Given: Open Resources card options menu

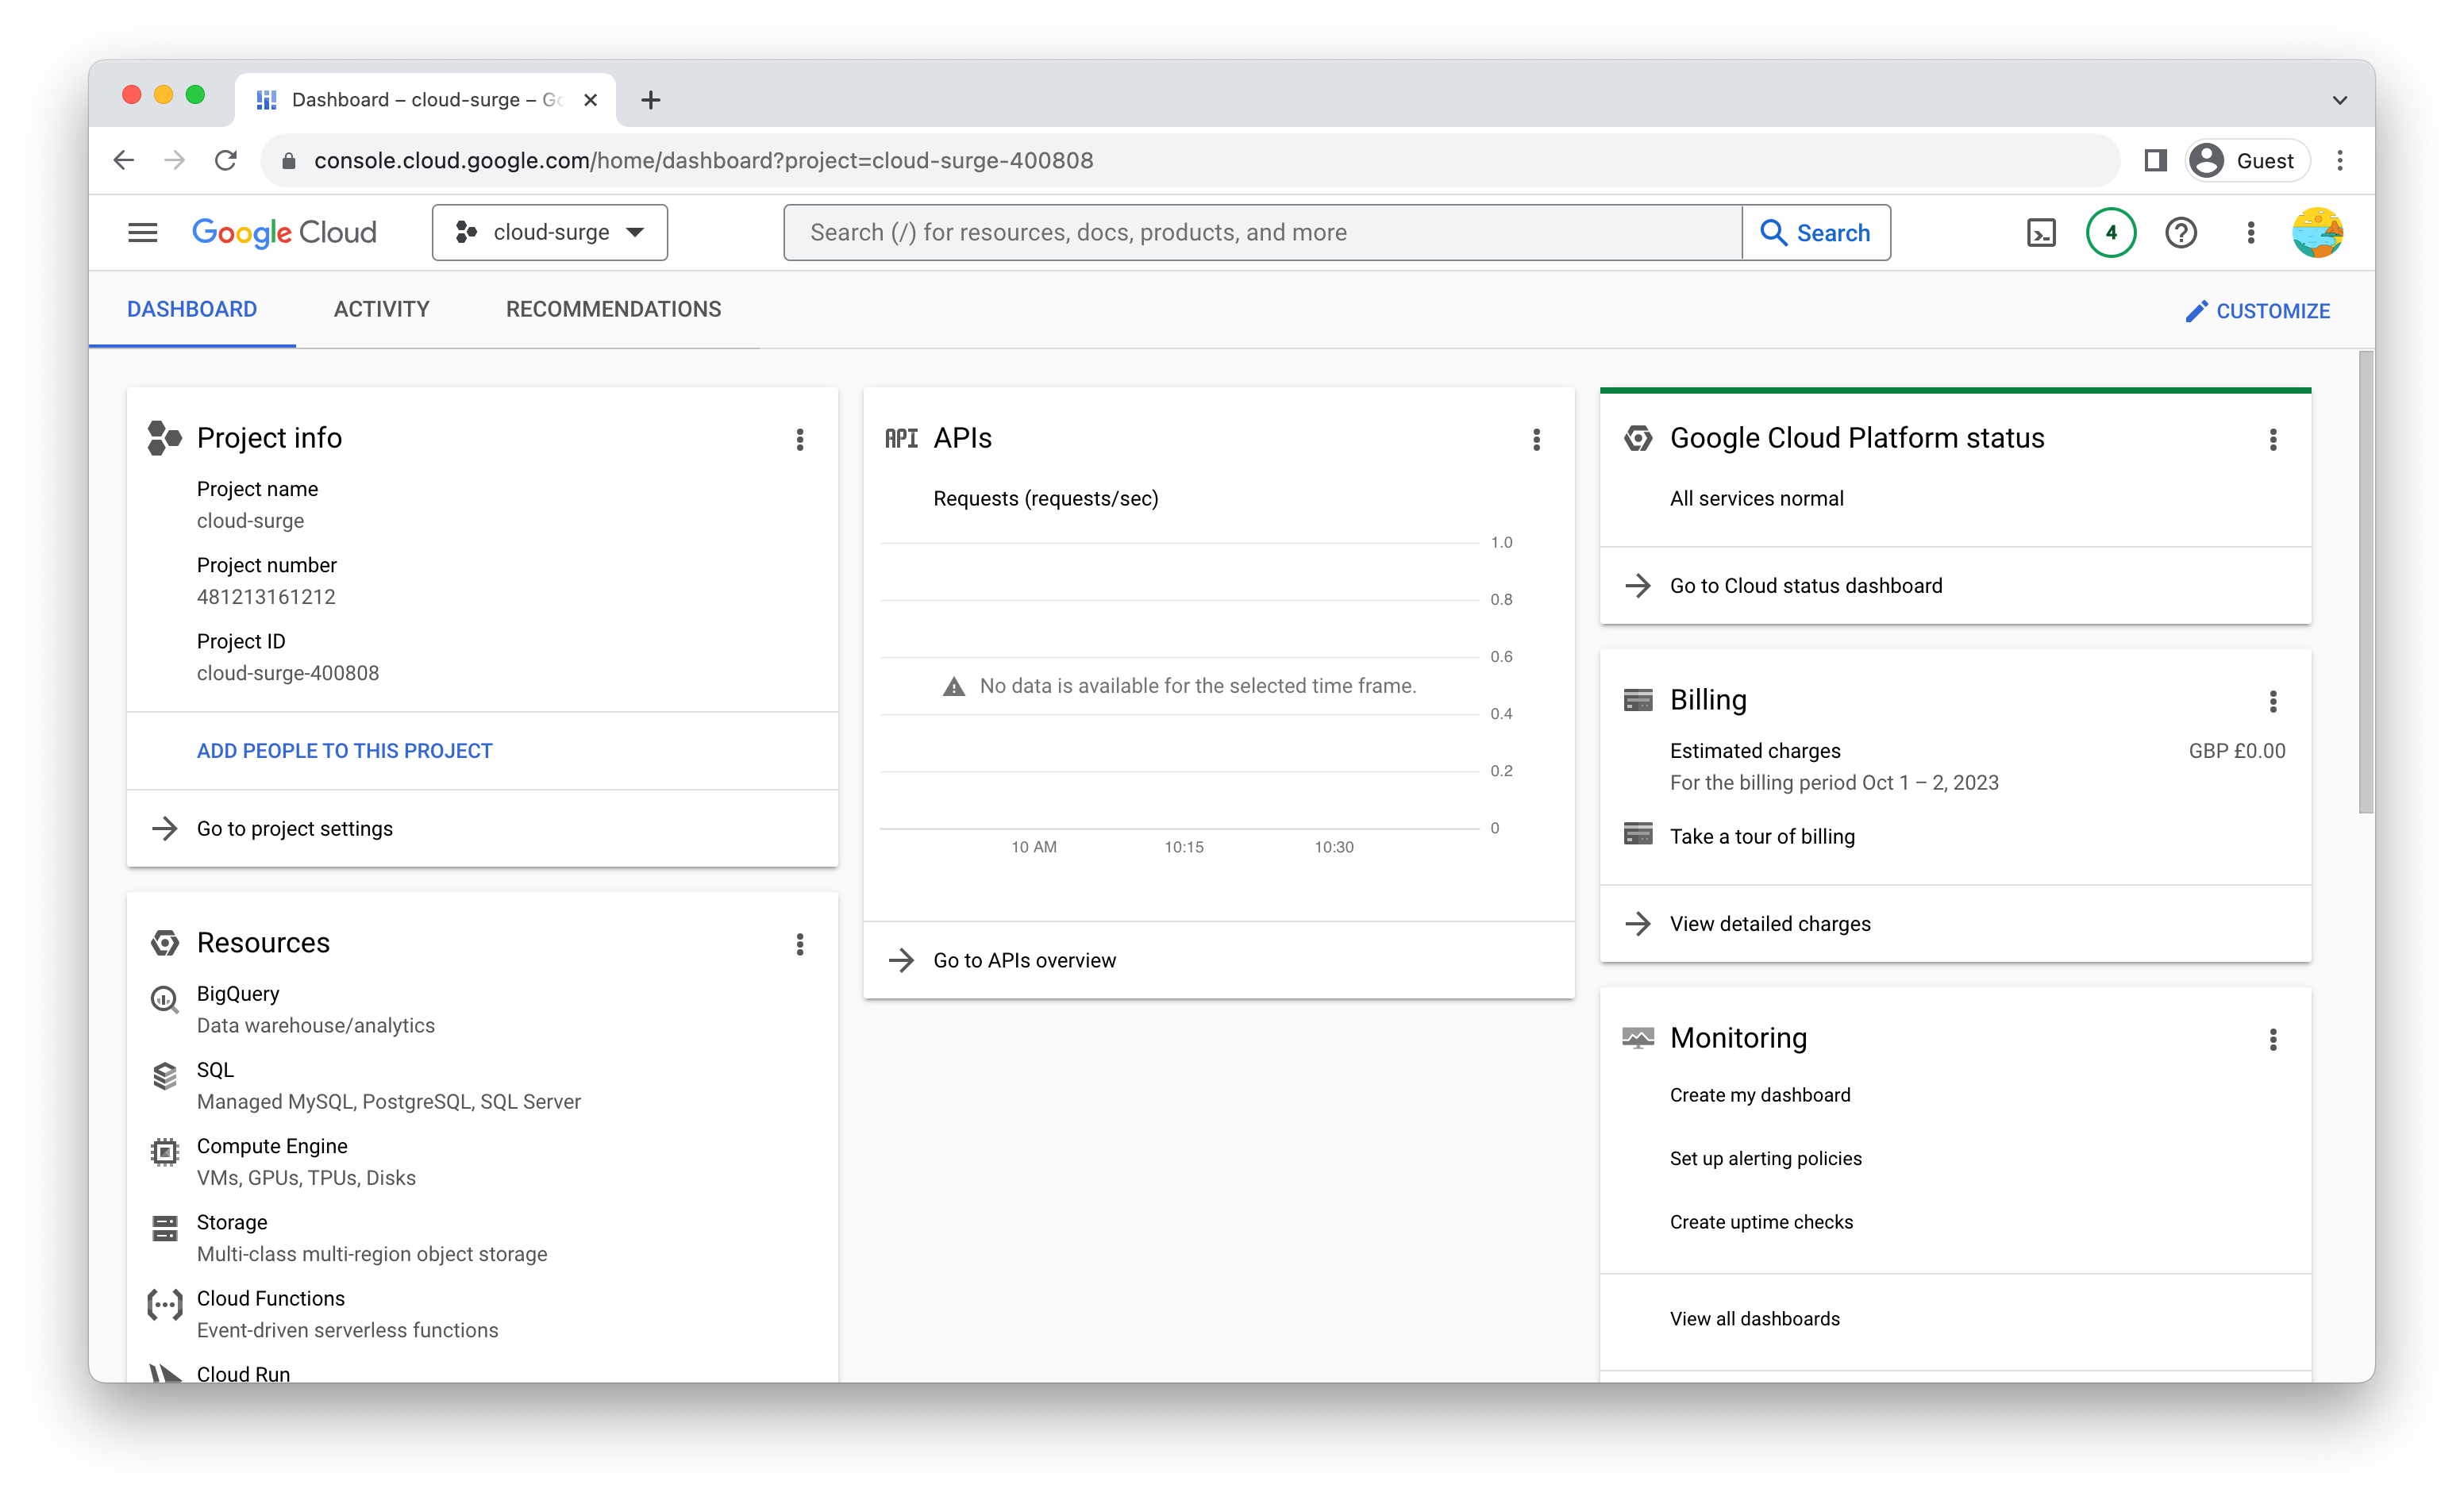Looking at the screenshot, I should [x=800, y=945].
